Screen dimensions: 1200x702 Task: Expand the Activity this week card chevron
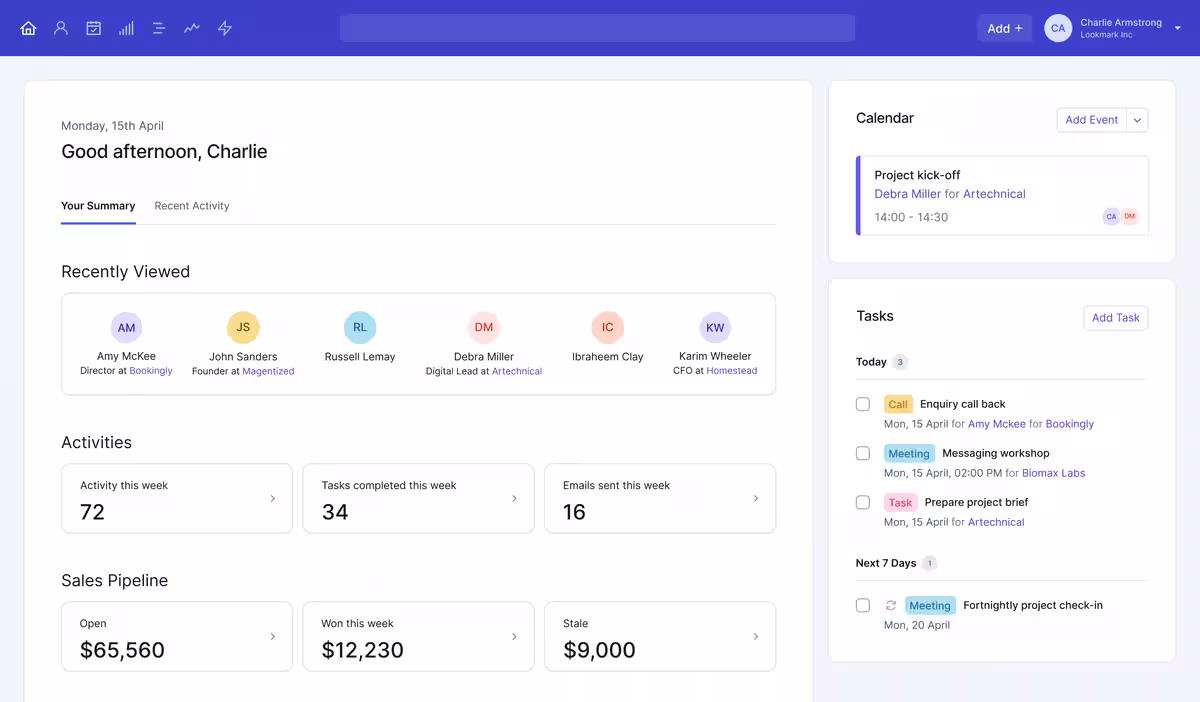click(273, 498)
